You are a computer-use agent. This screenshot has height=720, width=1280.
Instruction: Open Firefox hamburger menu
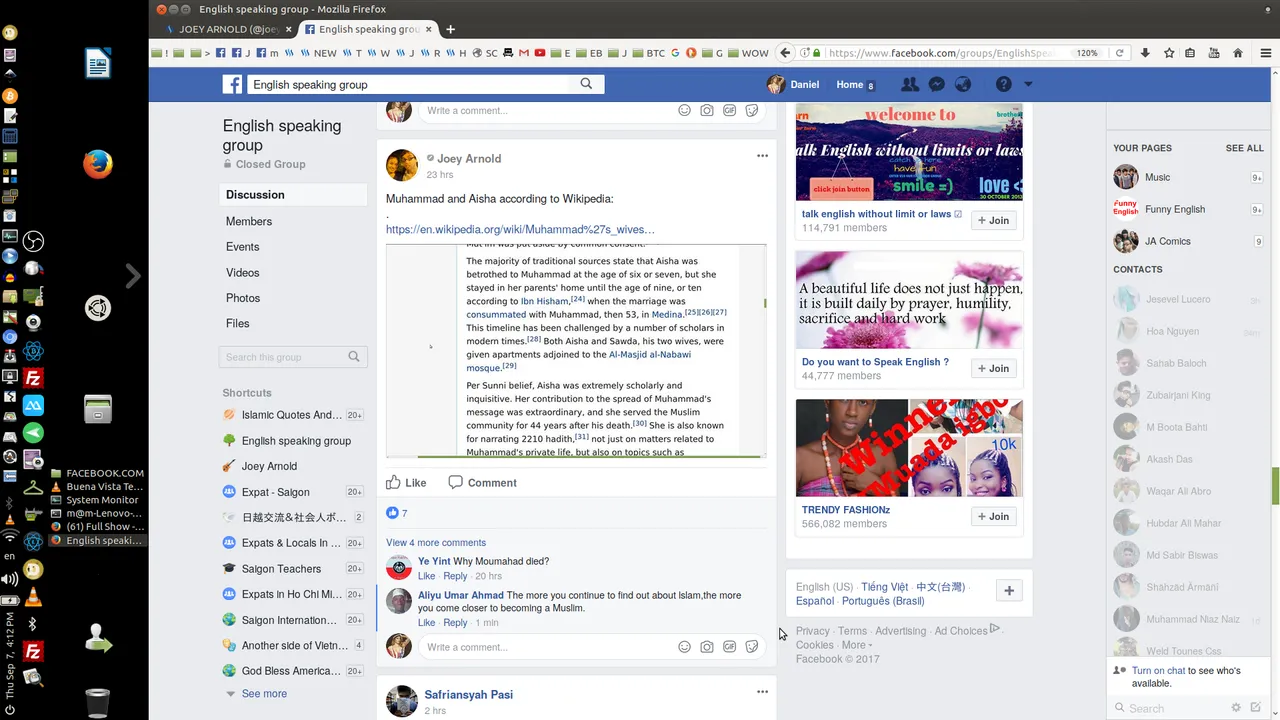coord(1265,53)
